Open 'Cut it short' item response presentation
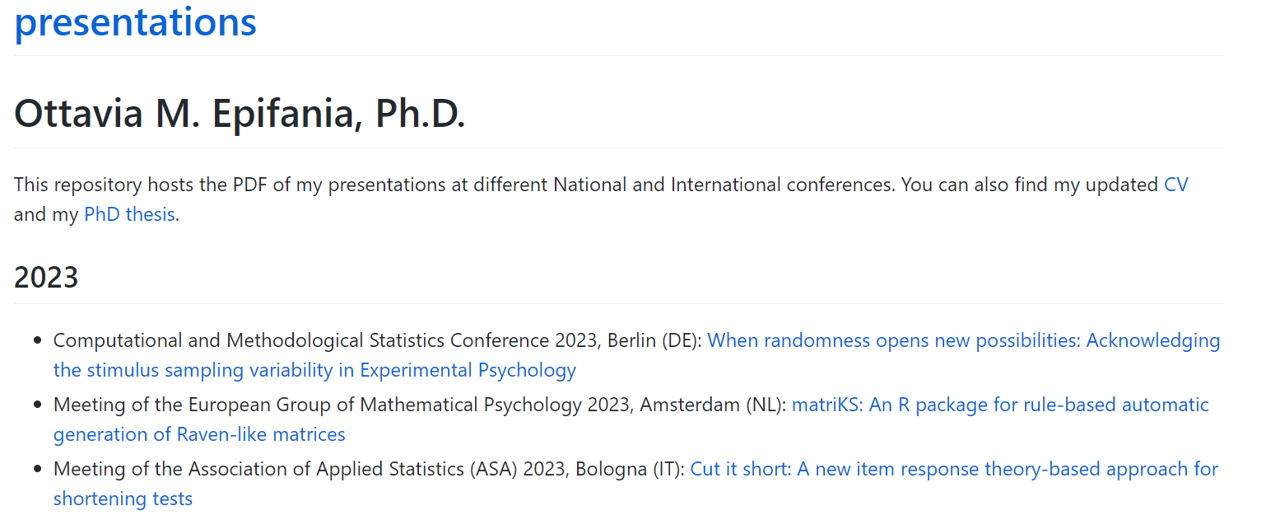 [x=954, y=469]
